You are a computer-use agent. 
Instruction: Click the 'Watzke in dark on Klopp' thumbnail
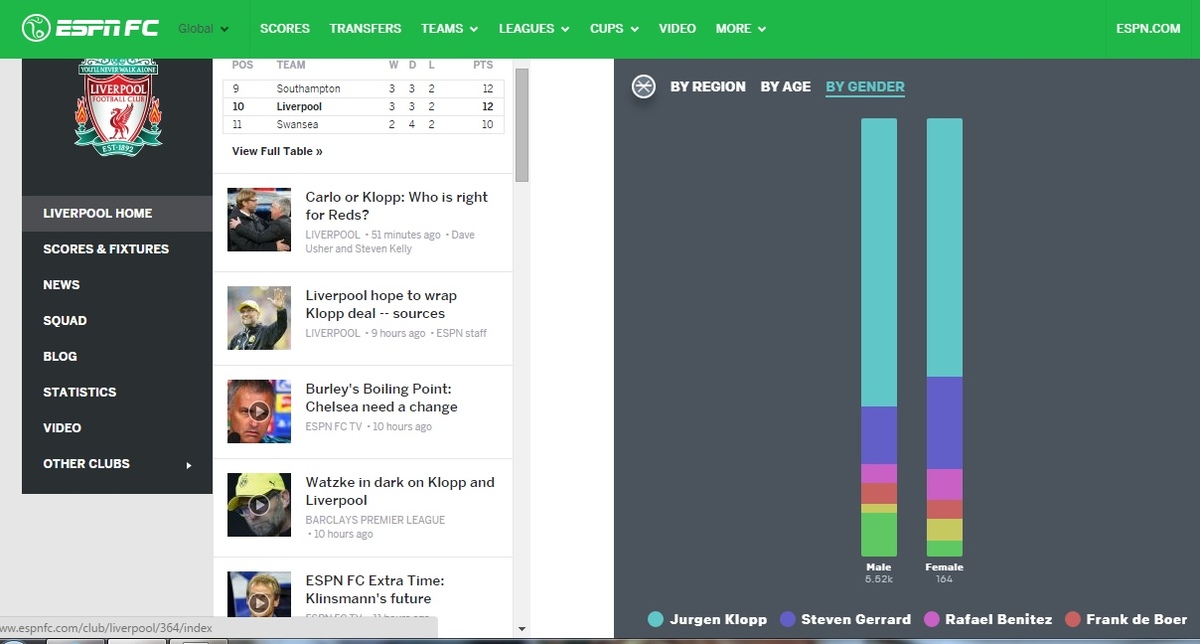click(x=259, y=505)
